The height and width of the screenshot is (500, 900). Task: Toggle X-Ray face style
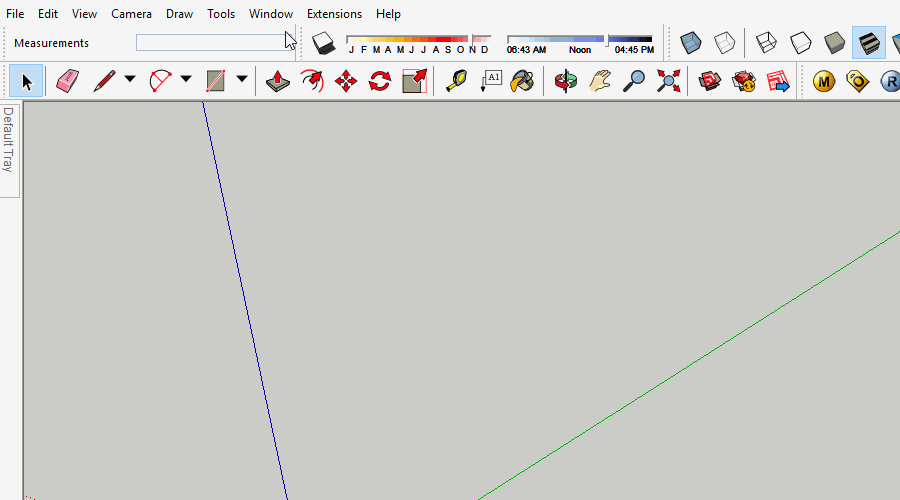pos(690,43)
